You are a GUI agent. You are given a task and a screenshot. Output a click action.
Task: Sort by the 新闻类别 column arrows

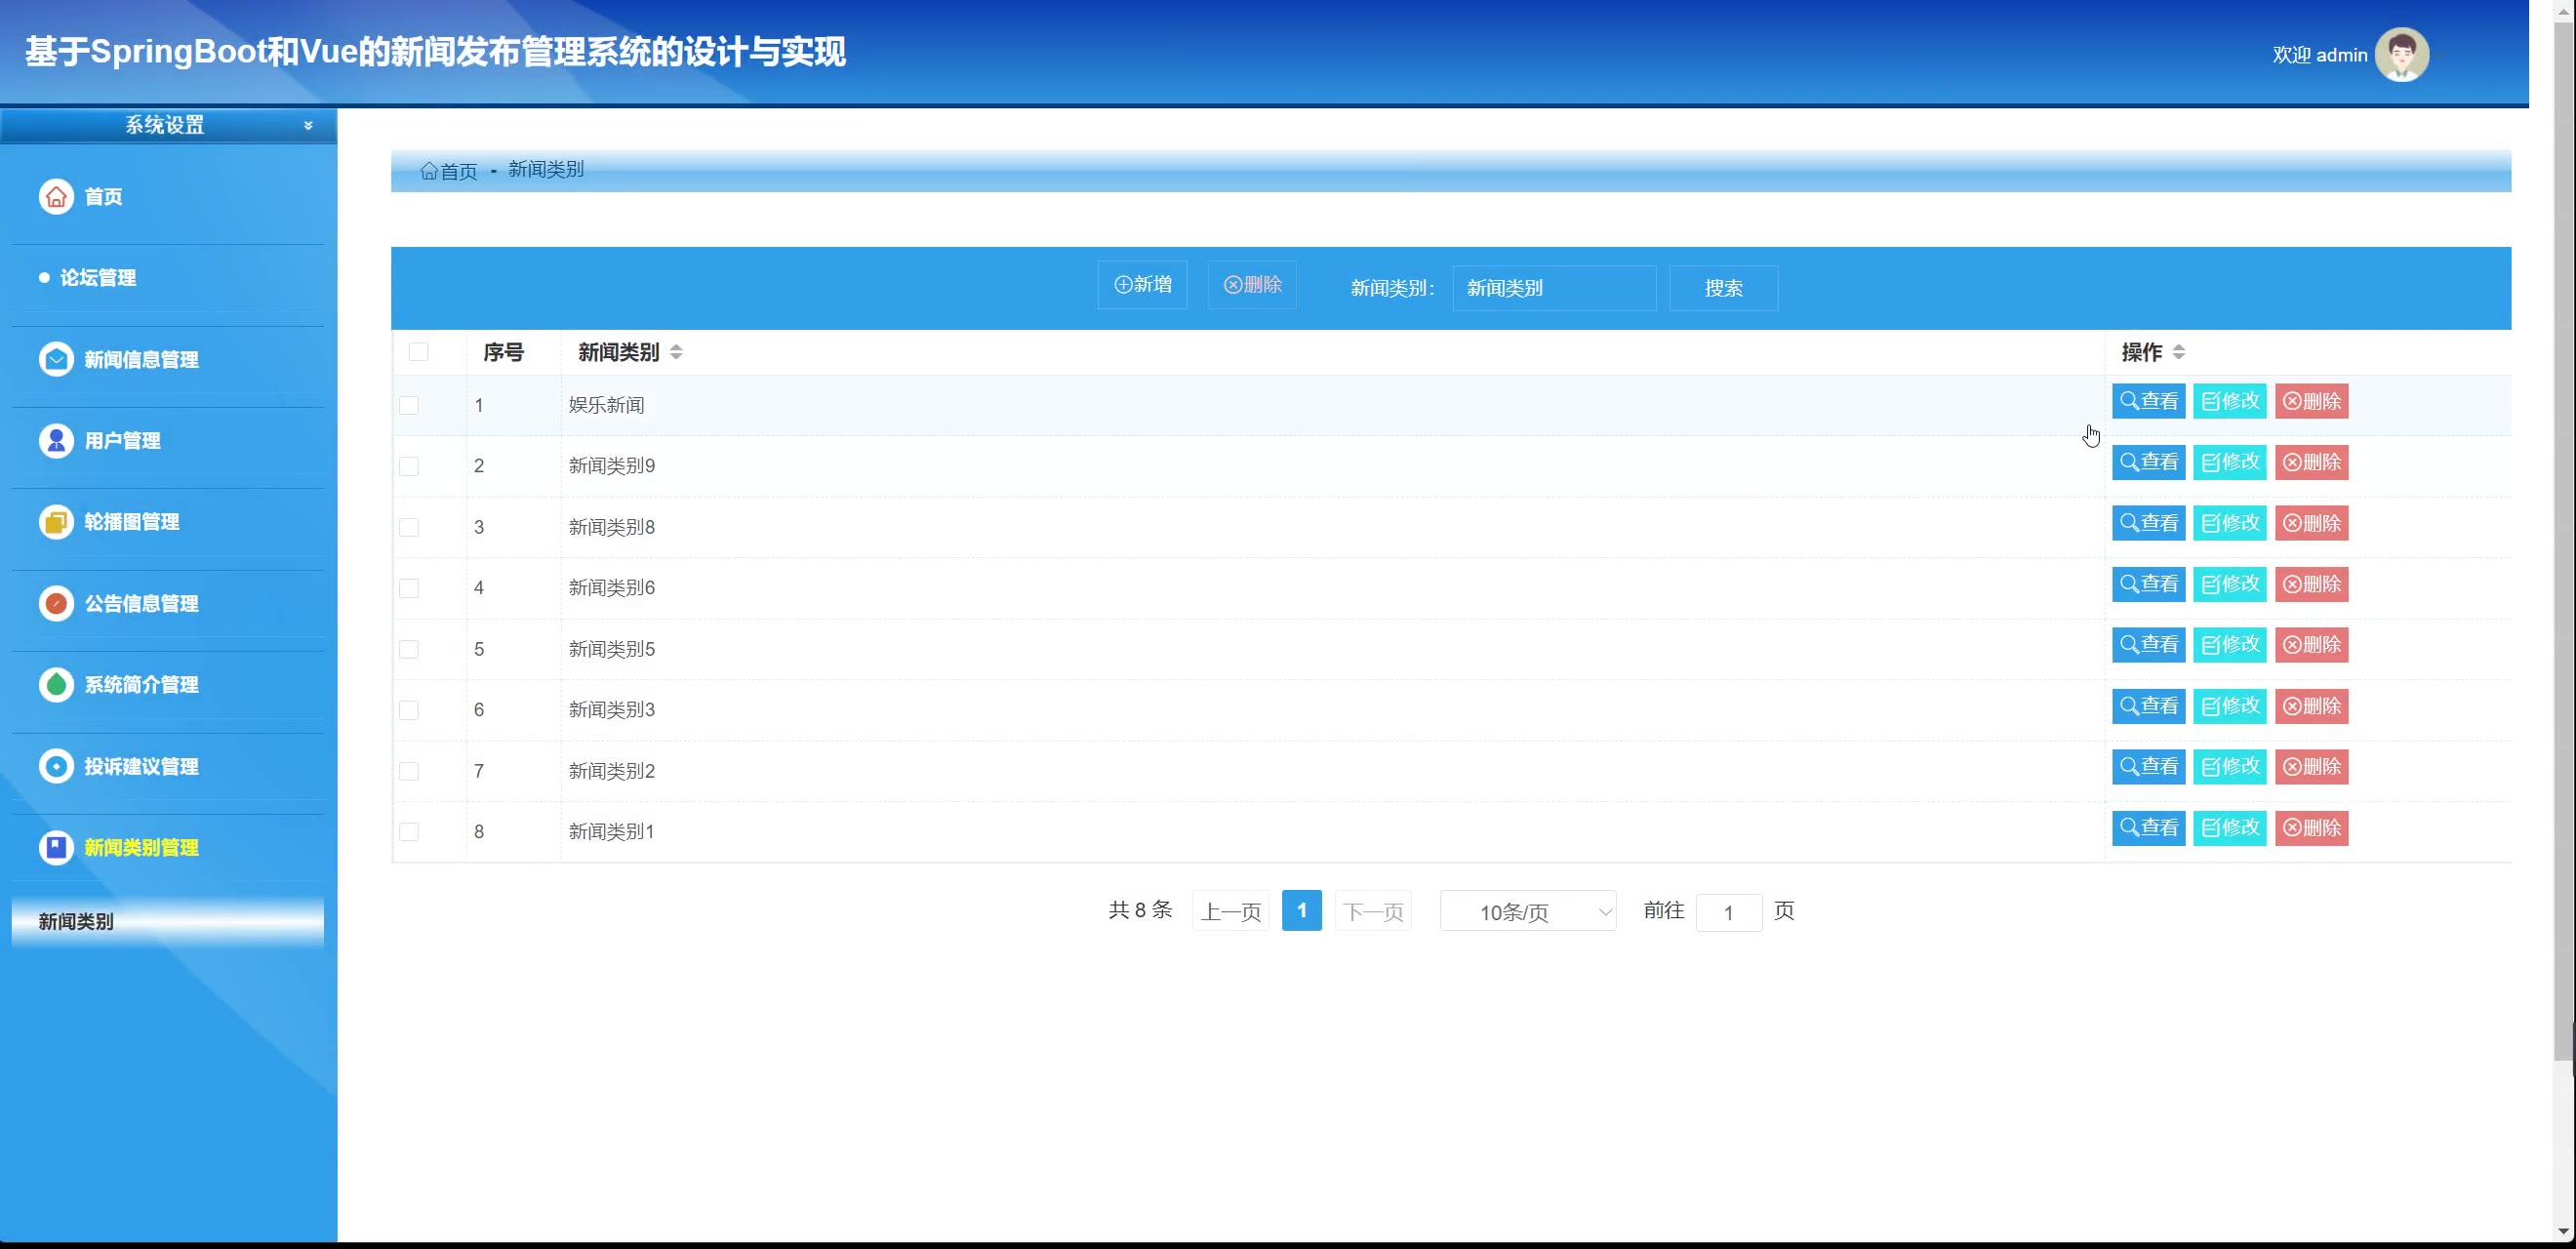[x=676, y=352]
